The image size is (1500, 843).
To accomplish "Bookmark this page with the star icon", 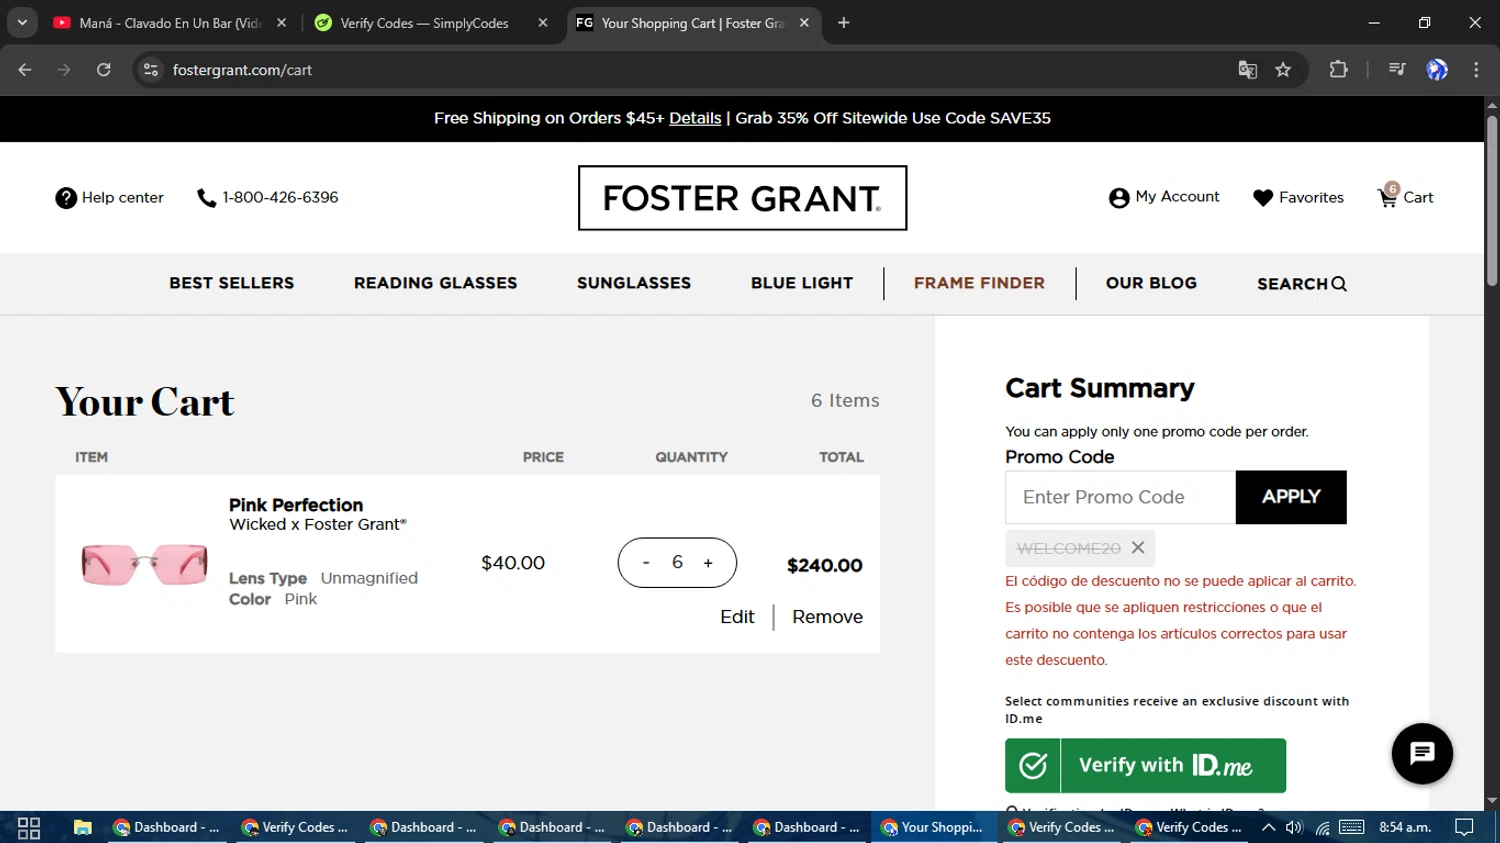I will (x=1283, y=69).
